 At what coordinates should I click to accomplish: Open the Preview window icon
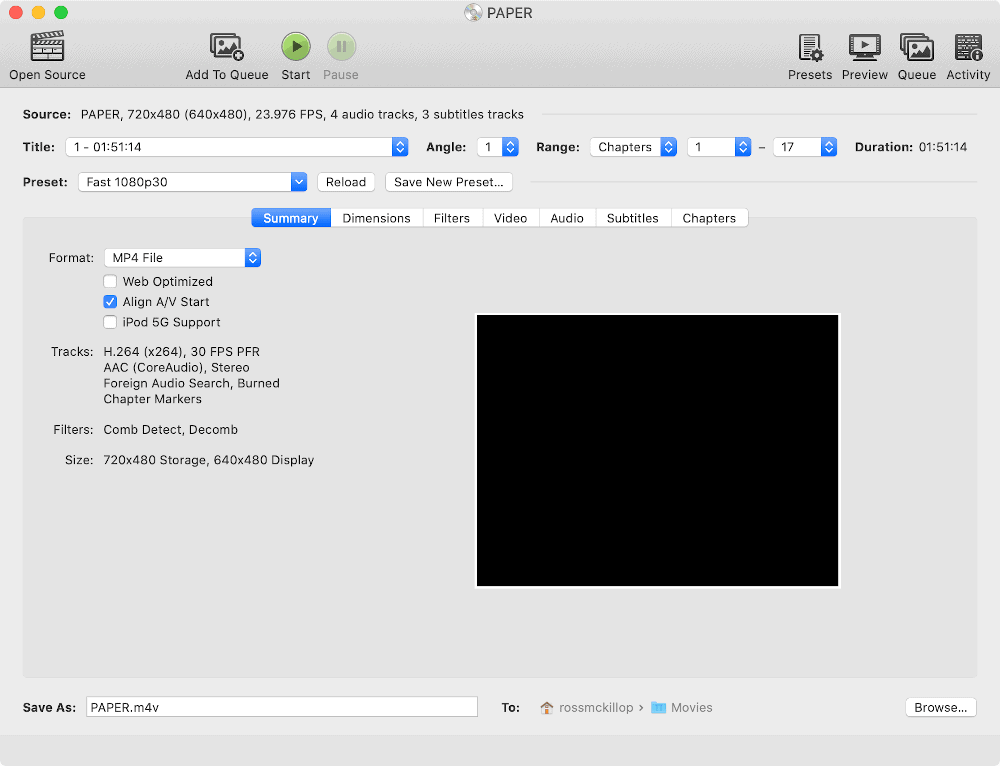[864, 47]
